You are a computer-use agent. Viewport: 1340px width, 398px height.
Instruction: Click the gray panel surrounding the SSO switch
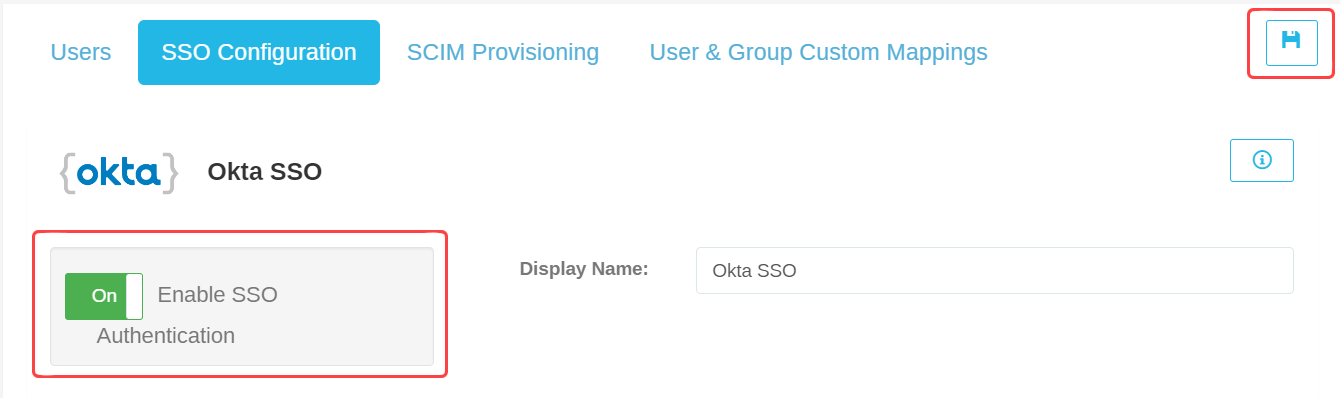[x=242, y=306]
